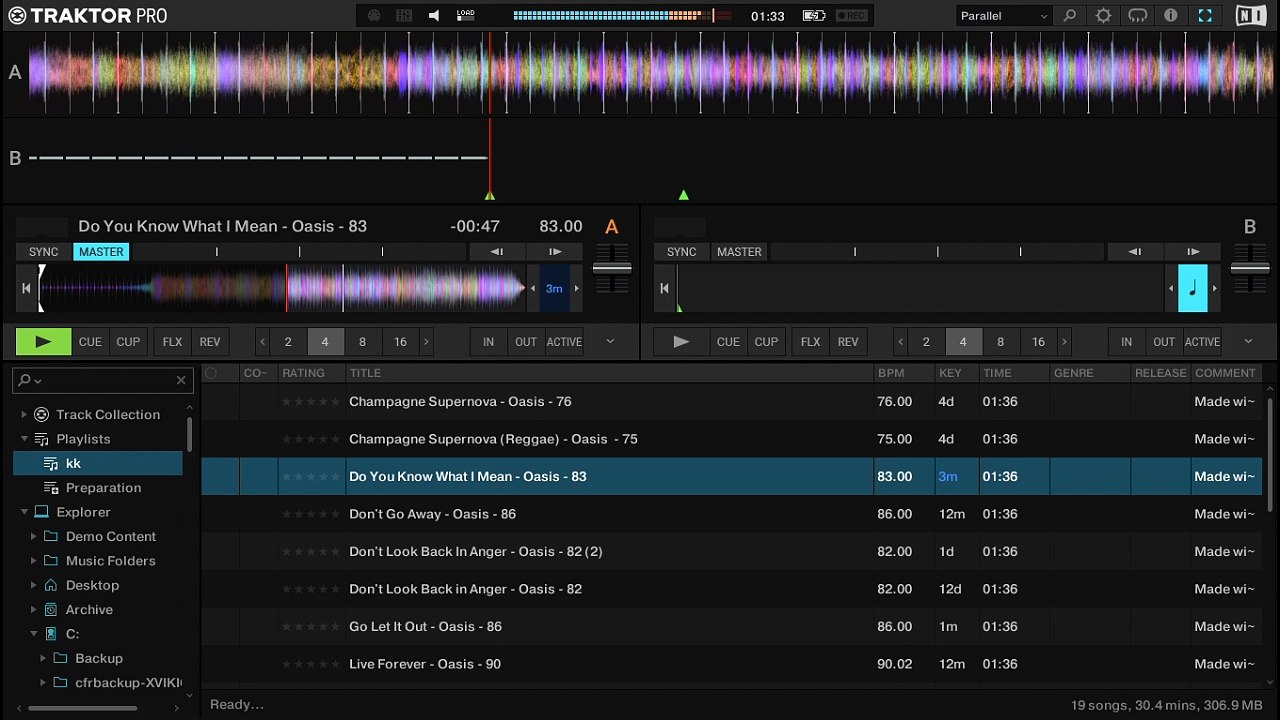
Task: Open the info icon in the header
Action: click(1171, 16)
